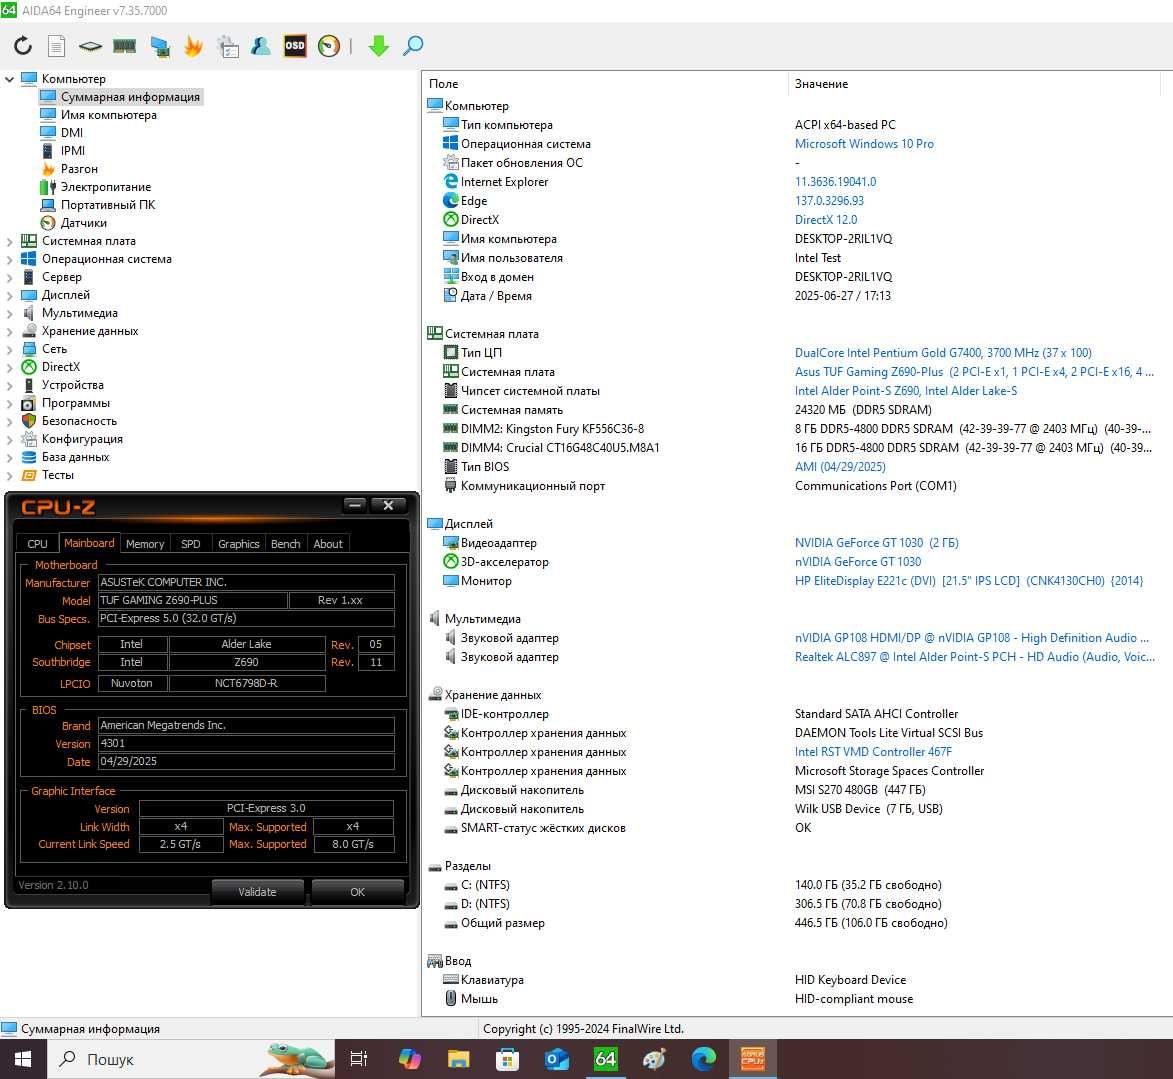
Task: Open NVIDIA GeForce GT 1030 (2 ГБ) link
Action: 877,542
